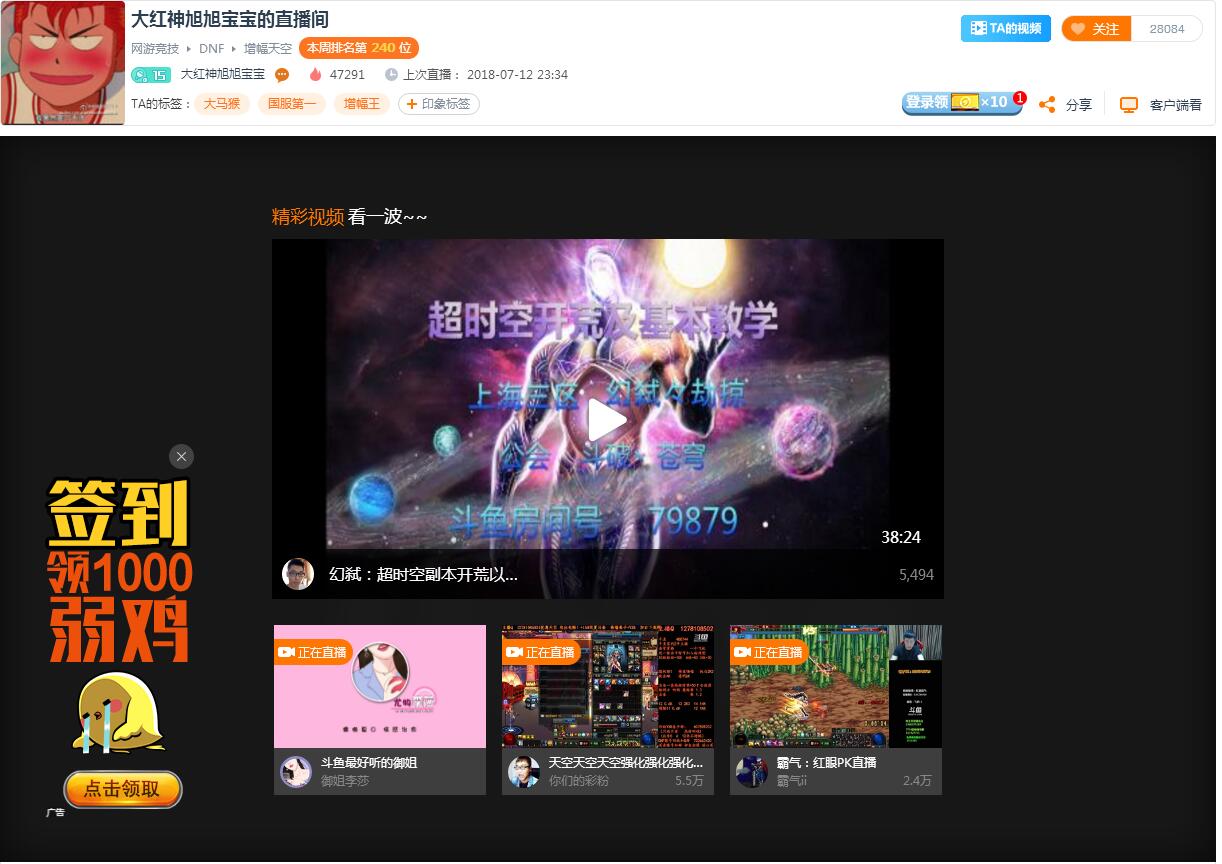1222x864 pixels.
Task: Open stream title 斗鱼最好听的御姐
Action: 369,763
